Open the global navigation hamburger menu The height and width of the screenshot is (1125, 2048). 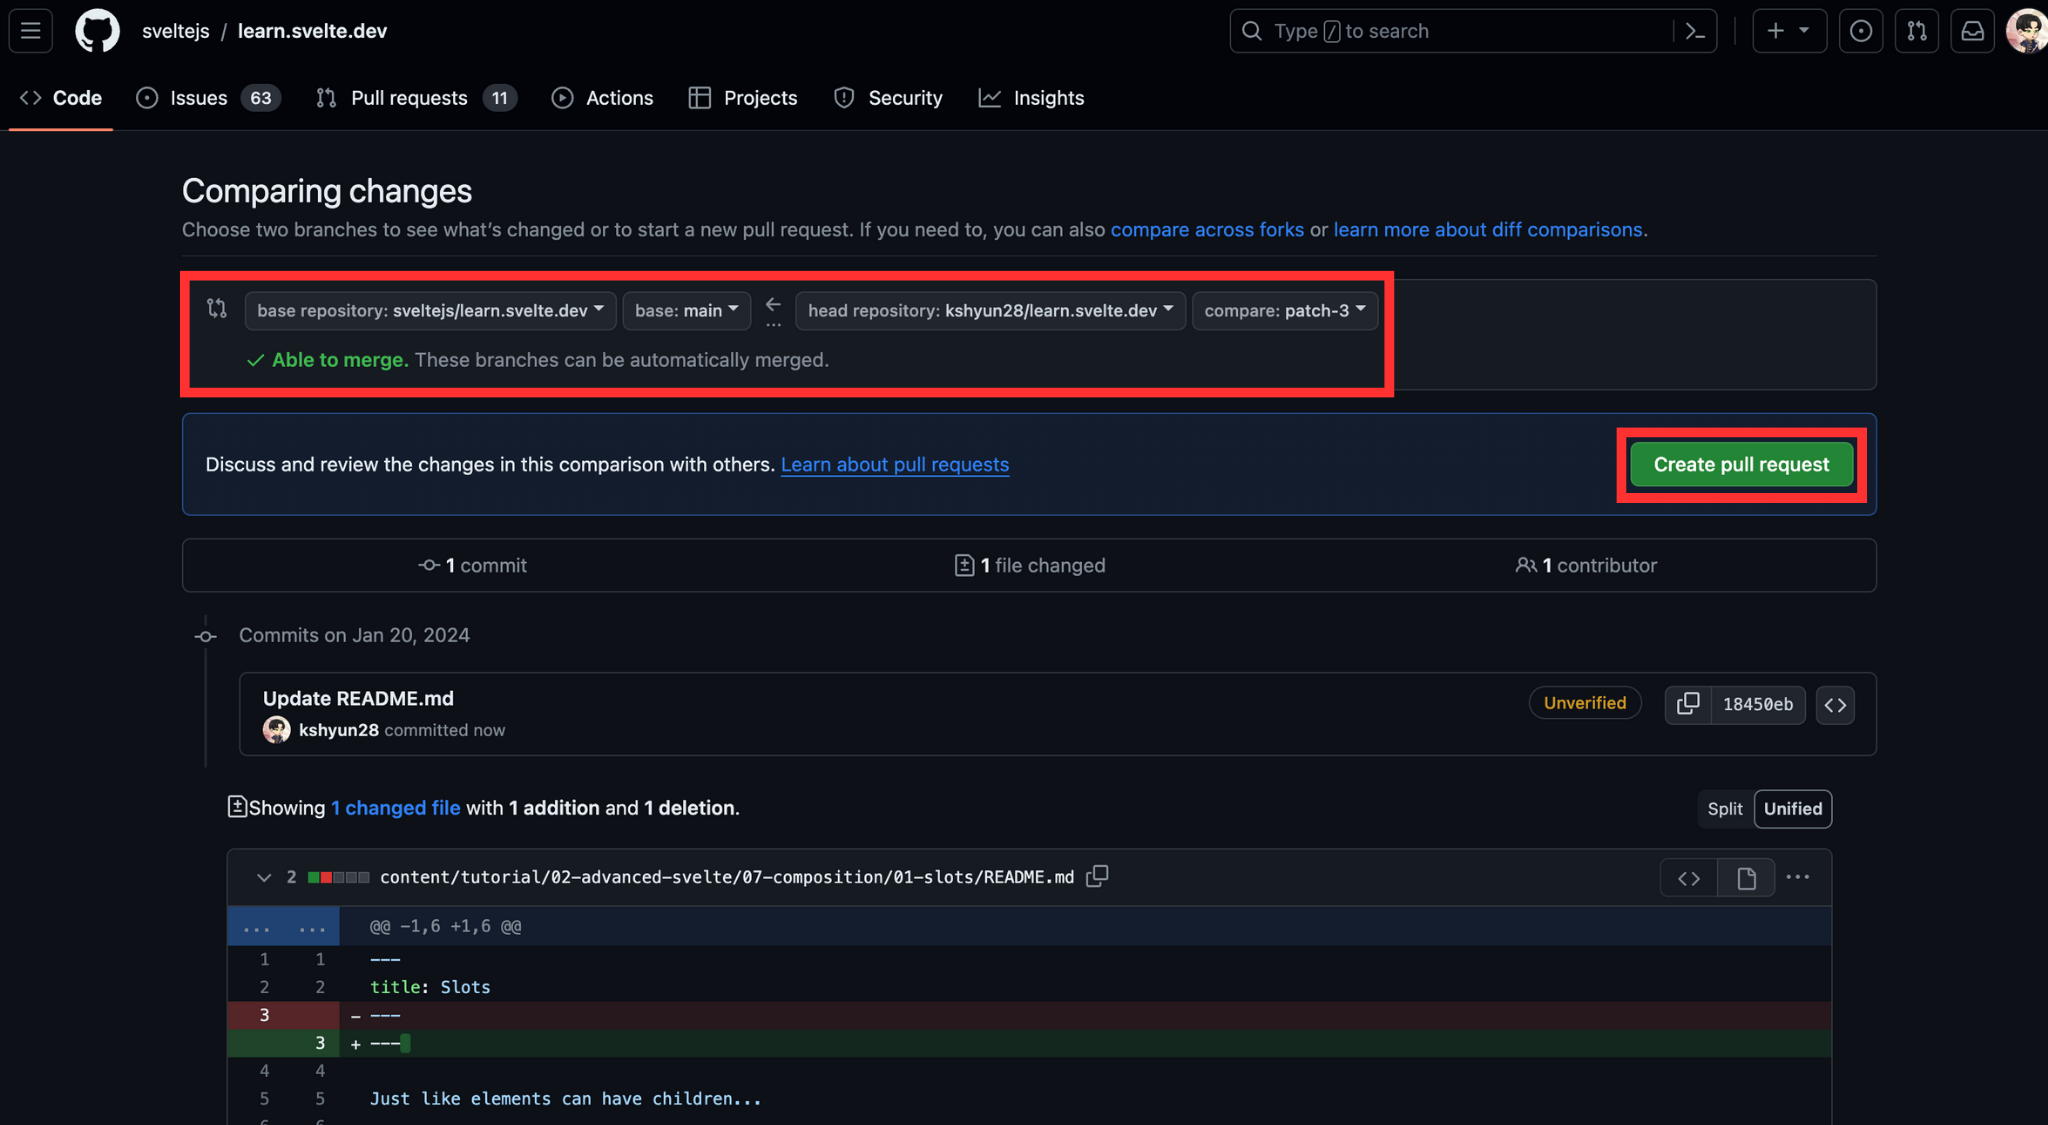pos(29,31)
